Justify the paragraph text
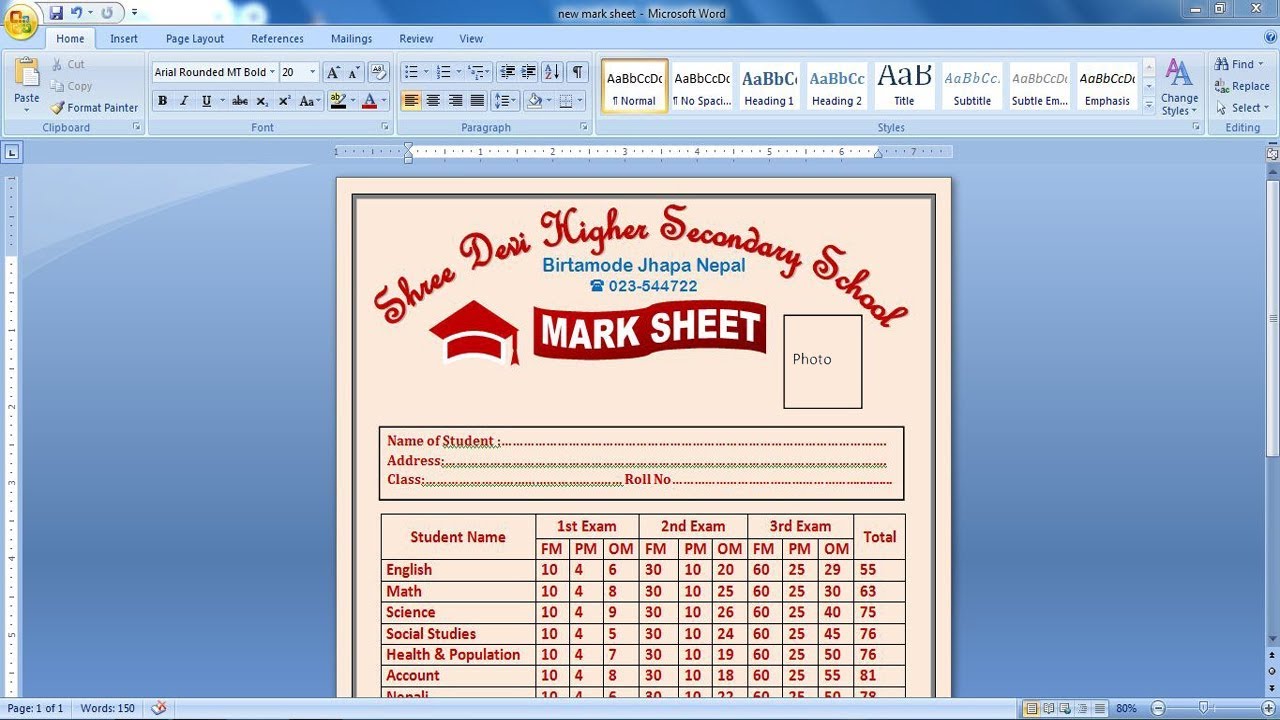This screenshot has width=1280, height=720. click(477, 101)
